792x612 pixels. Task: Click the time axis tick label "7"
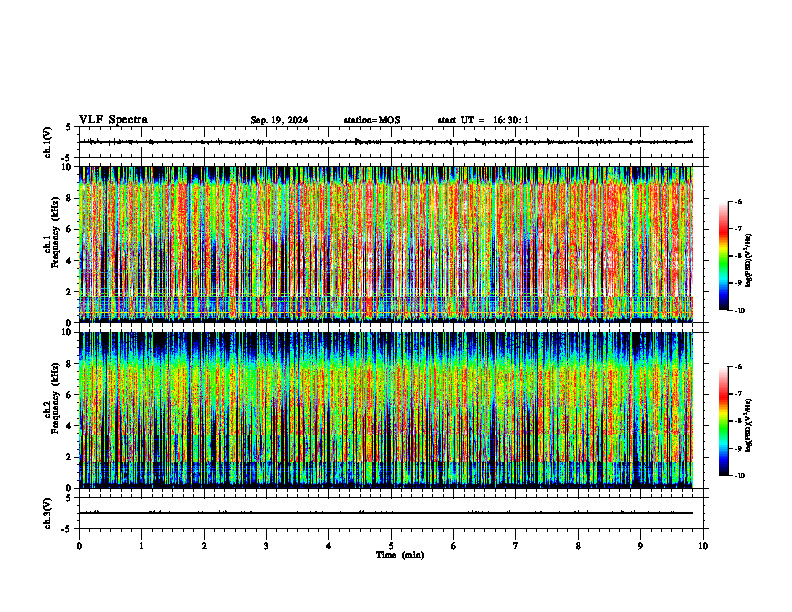[x=516, y=546]
